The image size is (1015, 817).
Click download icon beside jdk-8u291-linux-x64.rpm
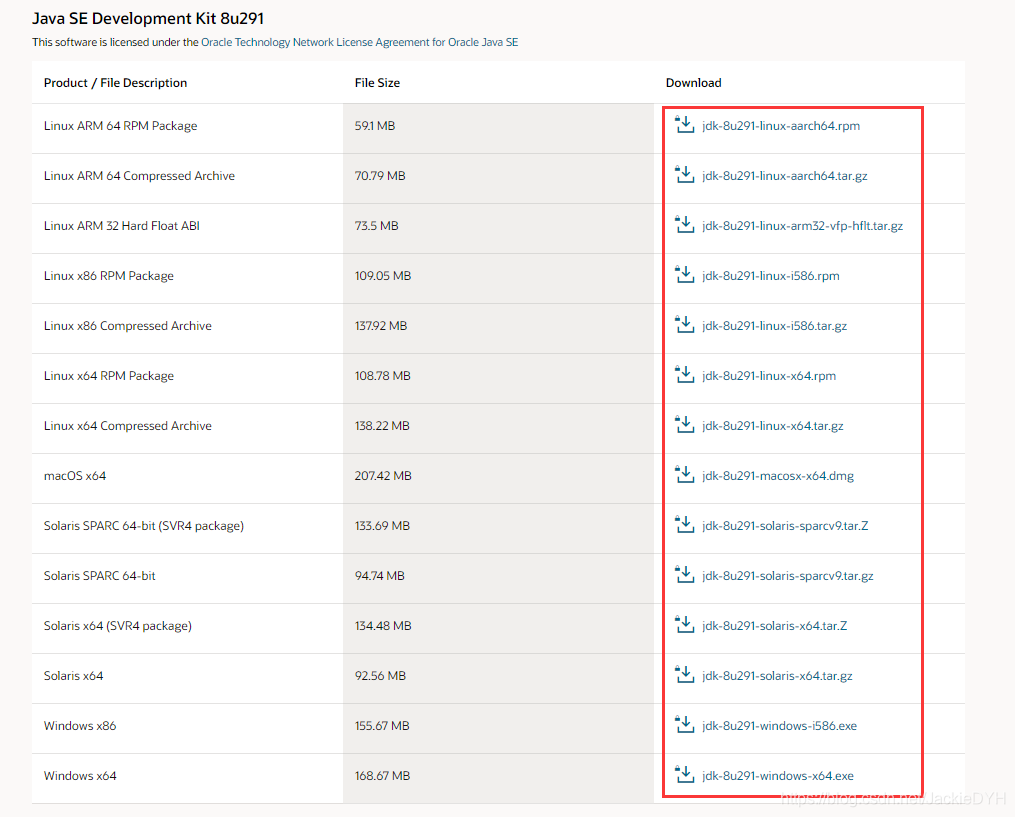pyautogui.click(x=684, y=374)
